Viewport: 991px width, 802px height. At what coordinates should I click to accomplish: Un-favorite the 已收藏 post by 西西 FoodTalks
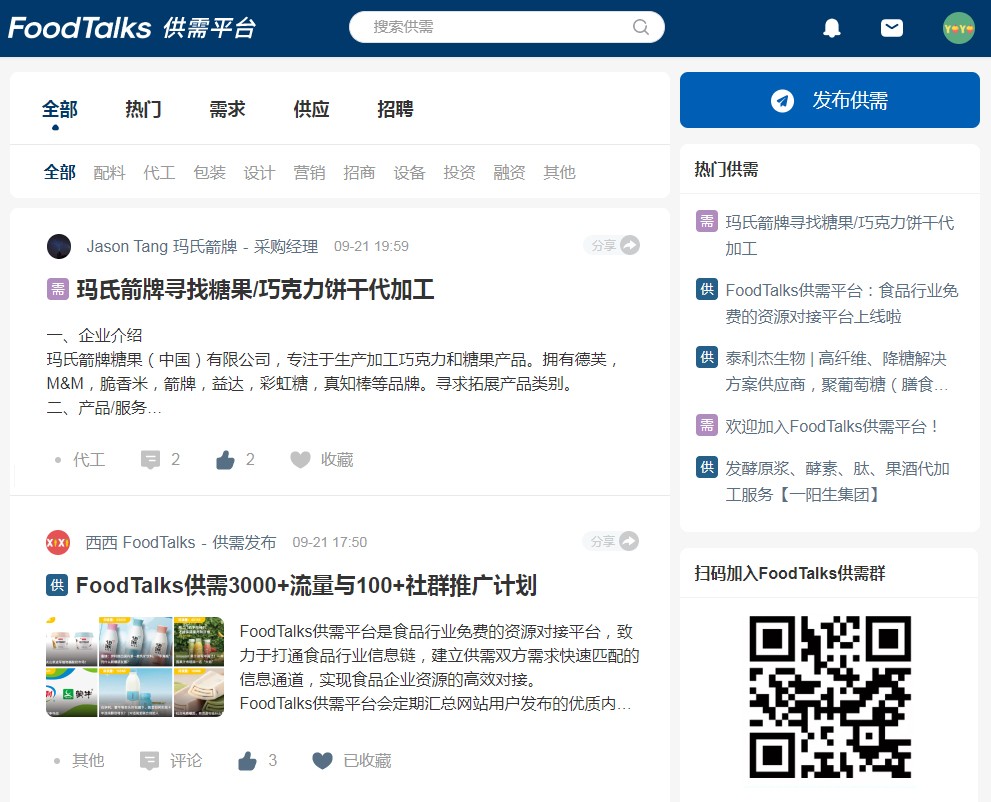coord(322,760)
